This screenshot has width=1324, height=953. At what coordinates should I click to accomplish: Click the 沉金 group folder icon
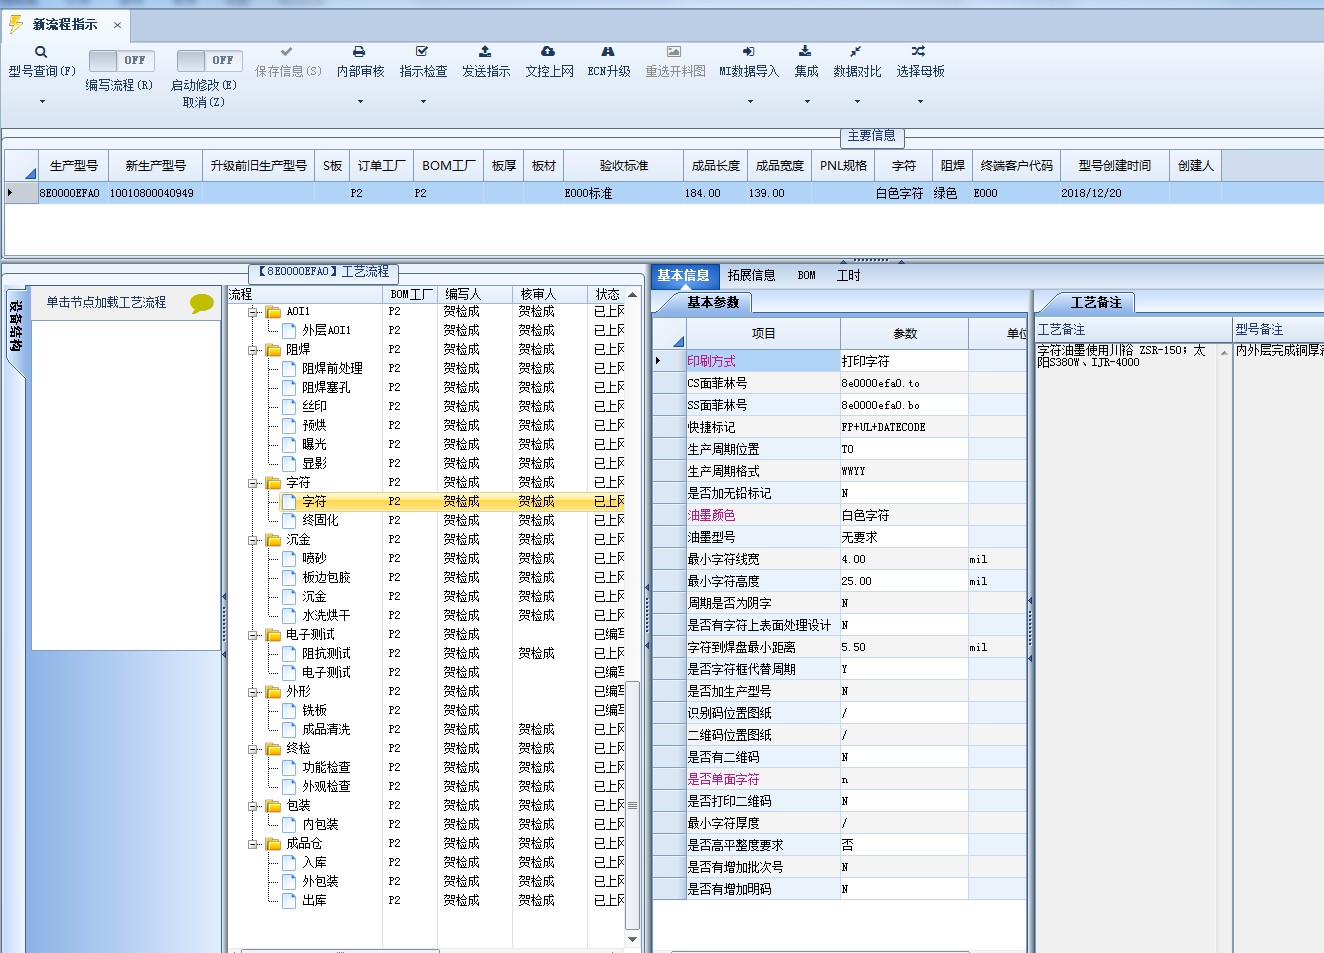273,540
